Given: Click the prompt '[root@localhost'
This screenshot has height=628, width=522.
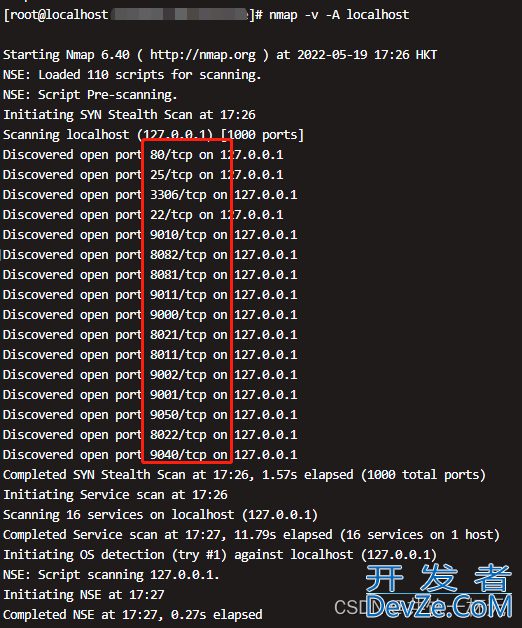Looking at the screenshot, I should pyautogui.click(x=56, y=15).
